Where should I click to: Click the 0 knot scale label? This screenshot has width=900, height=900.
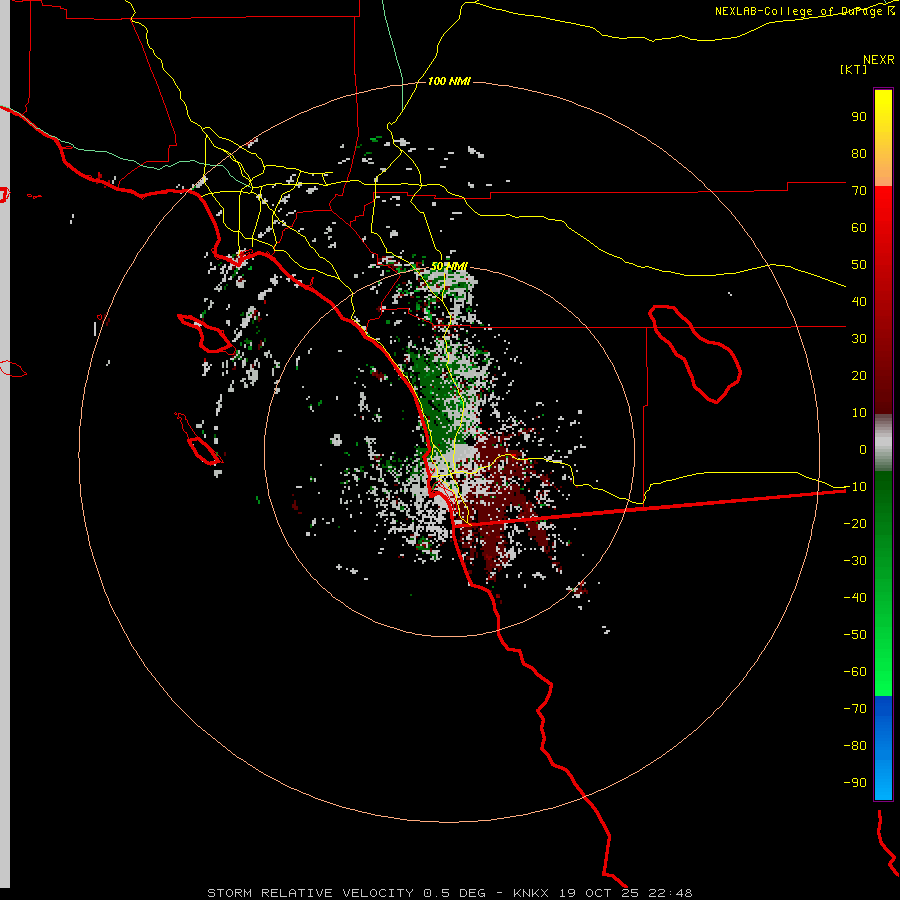pos(863,450)
